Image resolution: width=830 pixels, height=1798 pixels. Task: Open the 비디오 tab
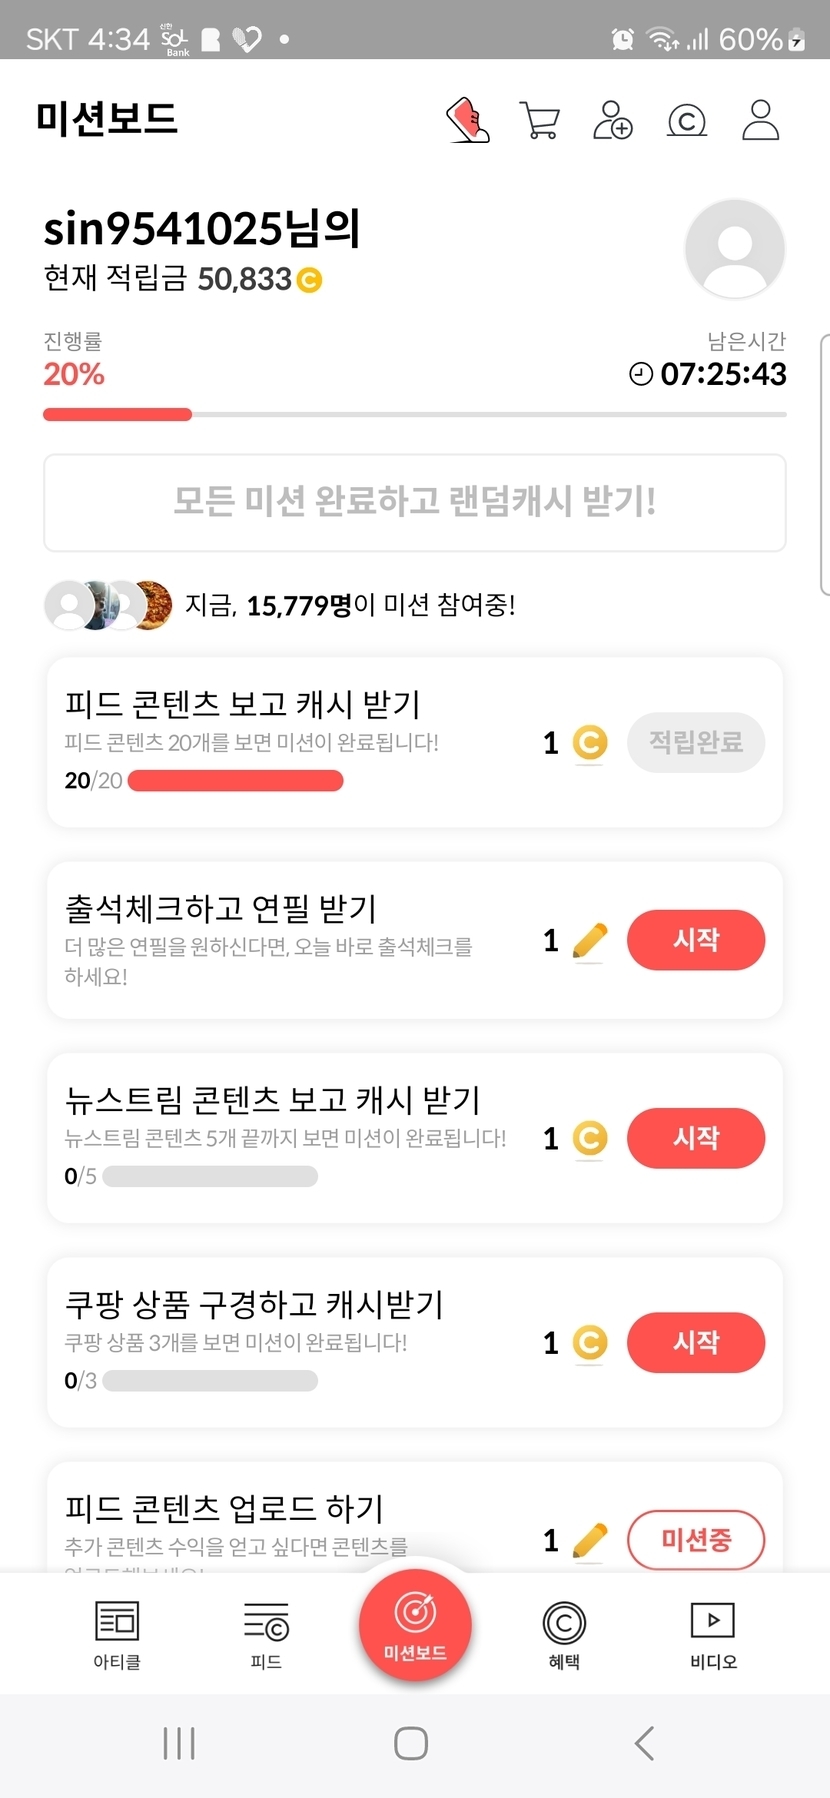(x=713, y=1634)
